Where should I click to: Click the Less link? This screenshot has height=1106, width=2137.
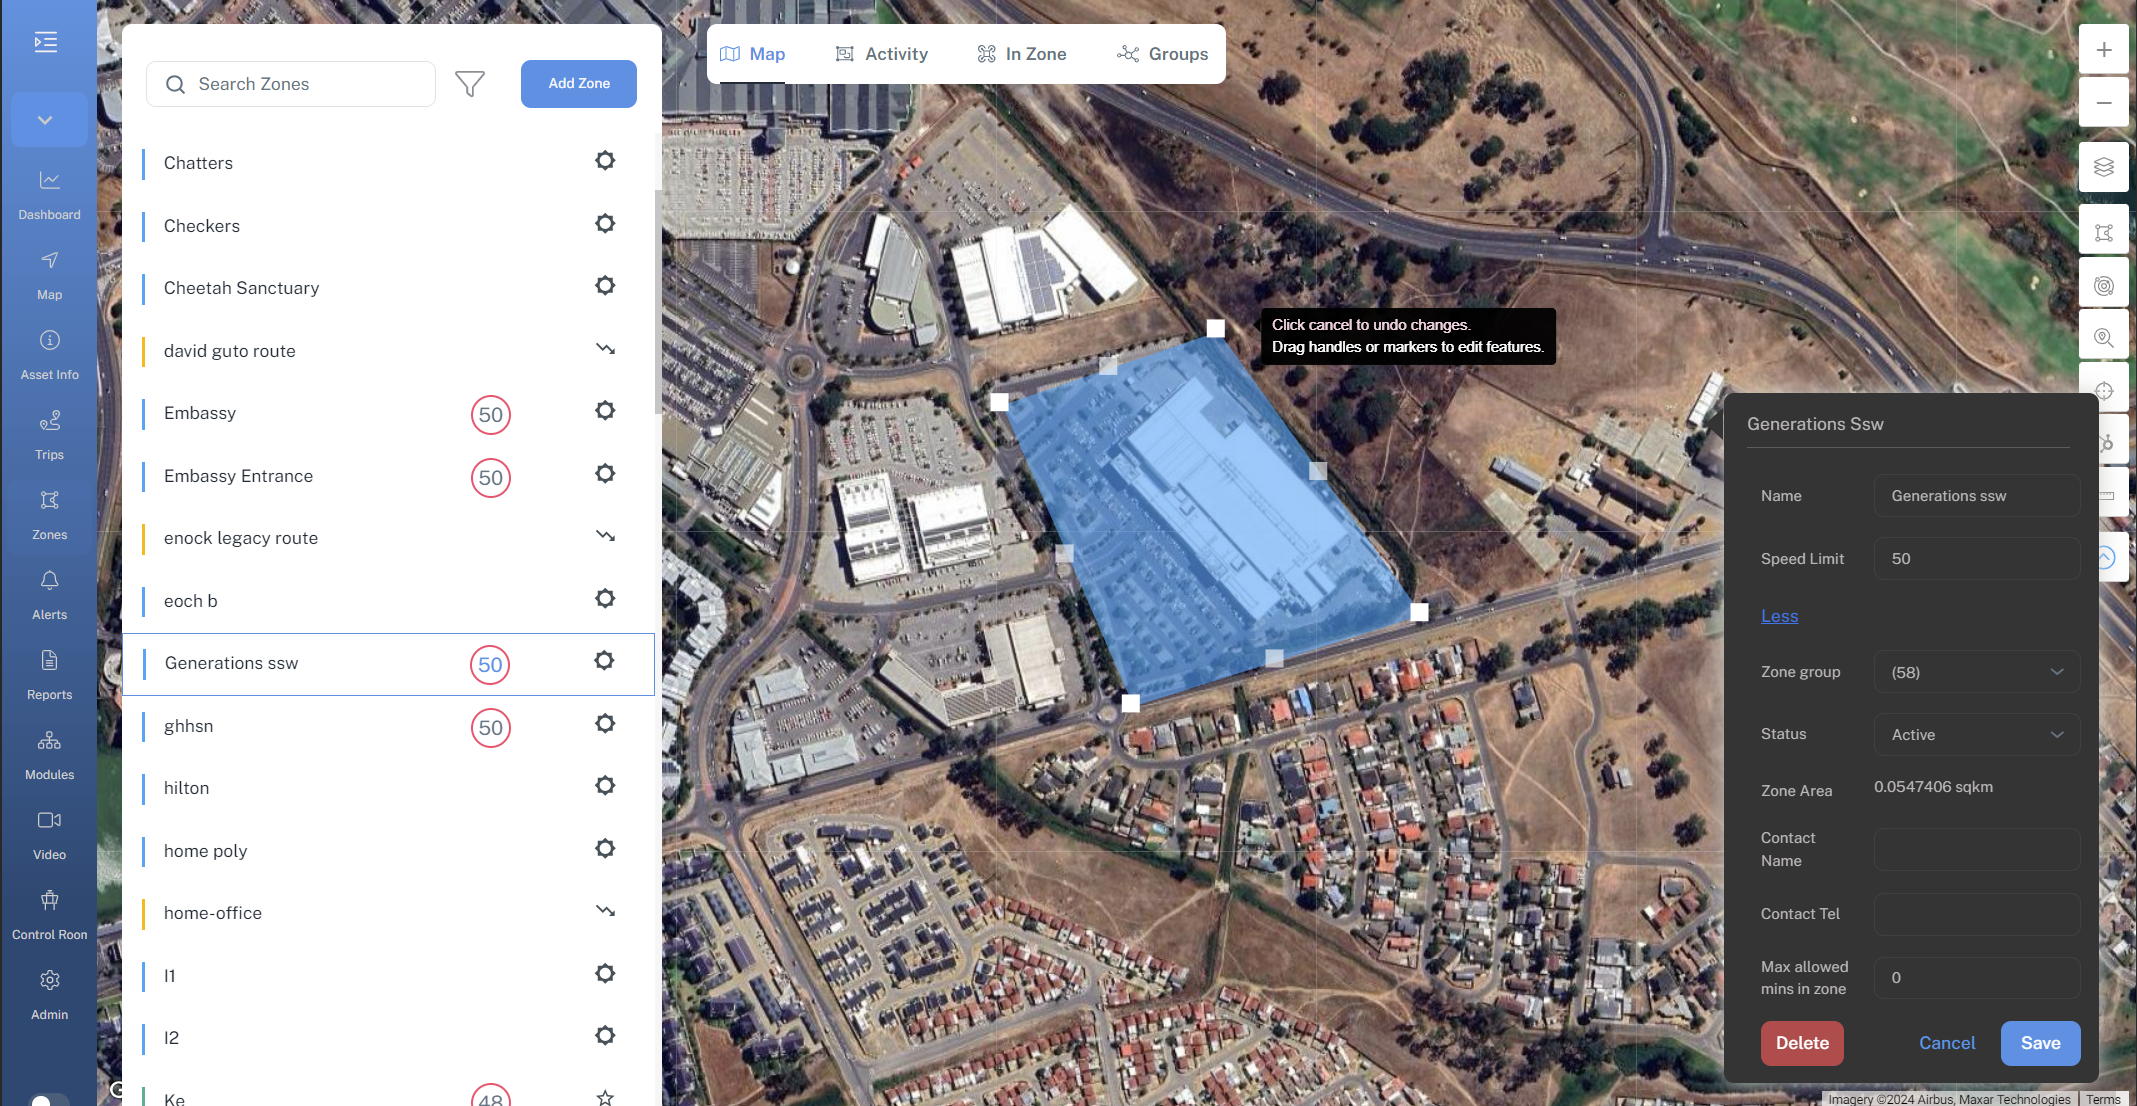click(x=1779, y=616)
